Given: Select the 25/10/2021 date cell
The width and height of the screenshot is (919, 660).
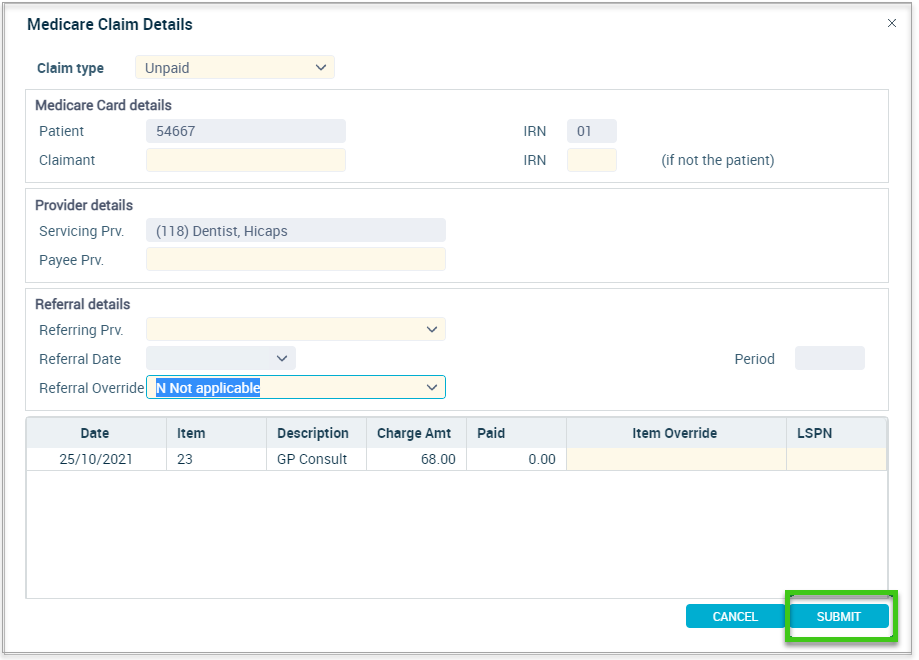Looking at the screenshot, I should click(97, 459).
